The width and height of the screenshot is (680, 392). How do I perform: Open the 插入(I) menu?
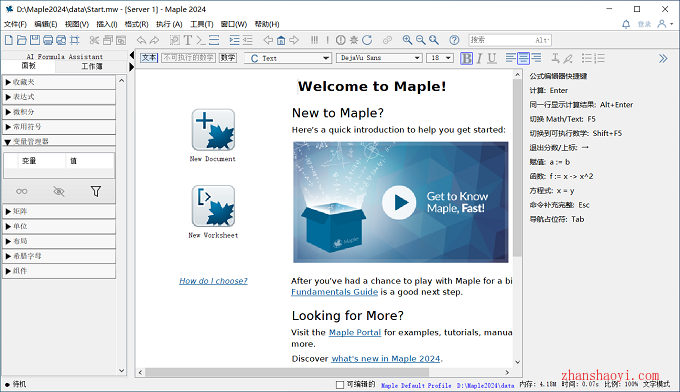[x=107, y=24]
